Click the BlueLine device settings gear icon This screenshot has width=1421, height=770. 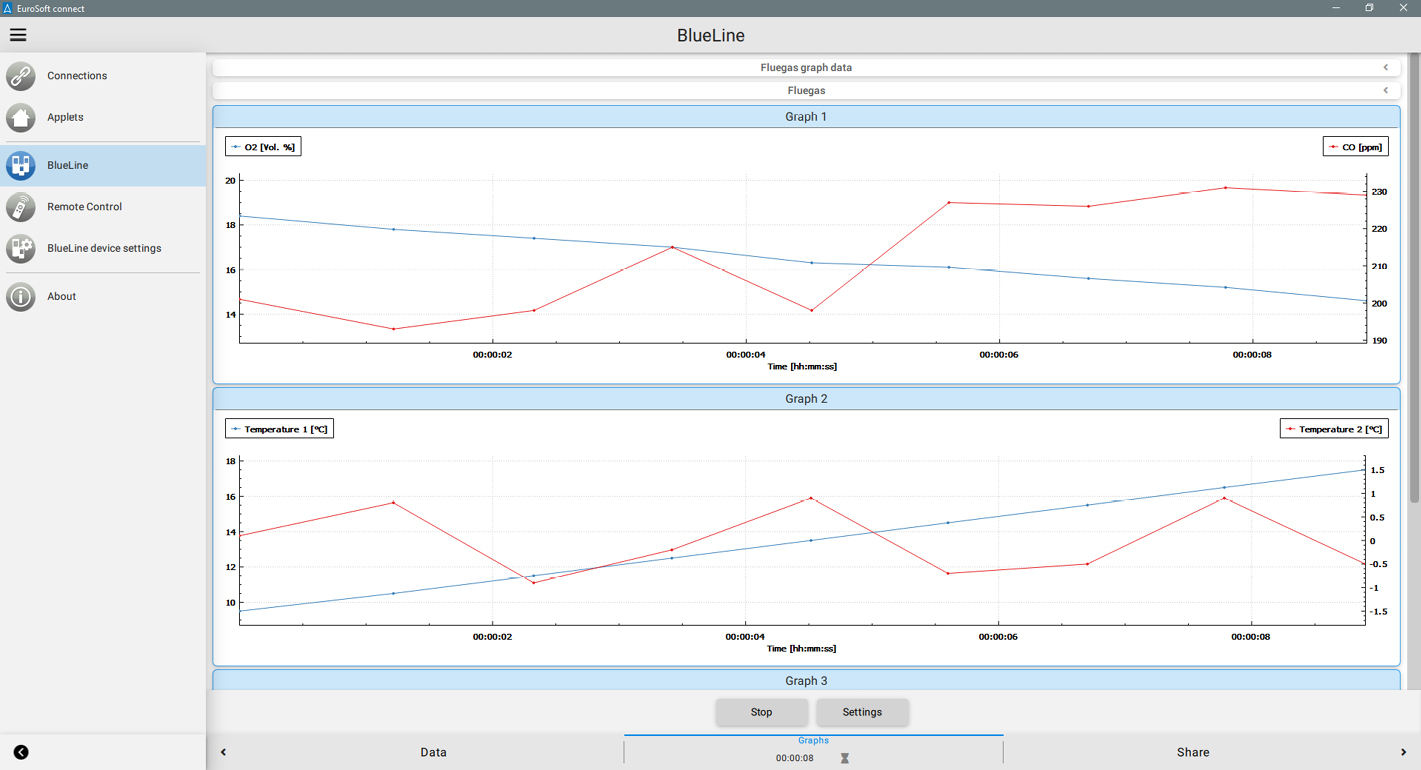click(x=21, y=248)
